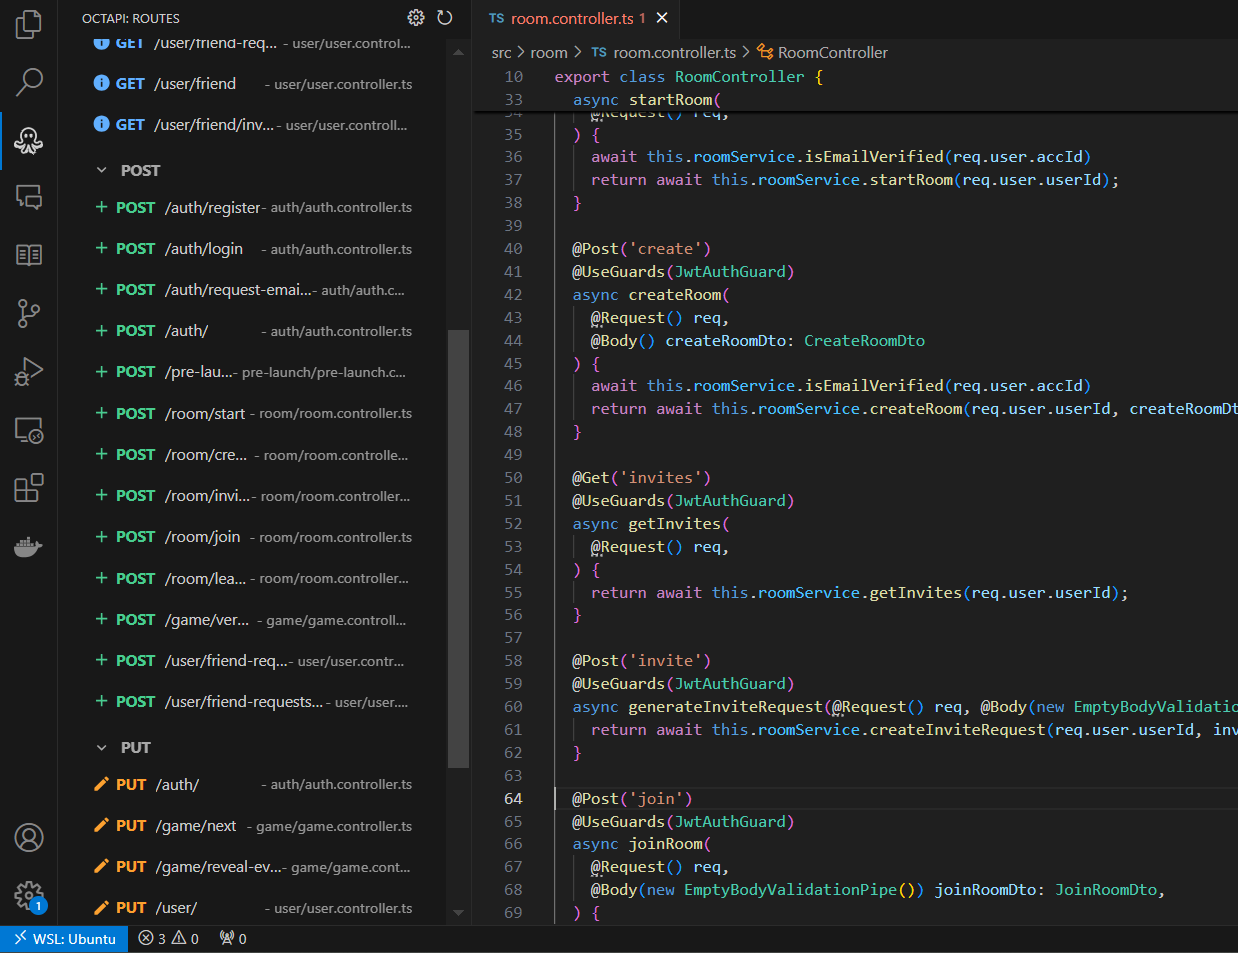Screen dimensions: 1238x953
Task: Collapse the PUT routes group
Action: [x=101, y=747]
